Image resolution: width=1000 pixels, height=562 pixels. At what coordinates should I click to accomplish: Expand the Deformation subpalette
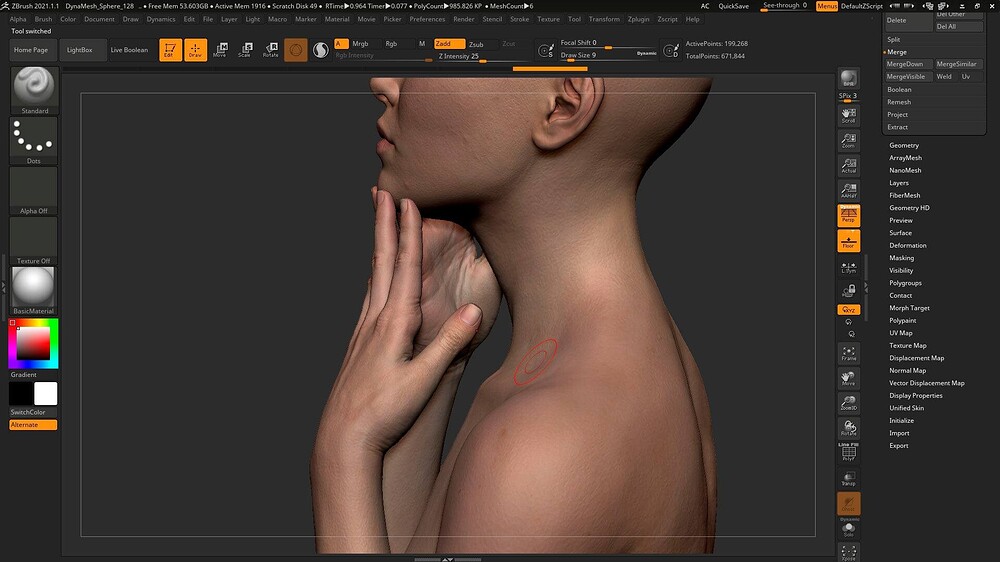908,246
